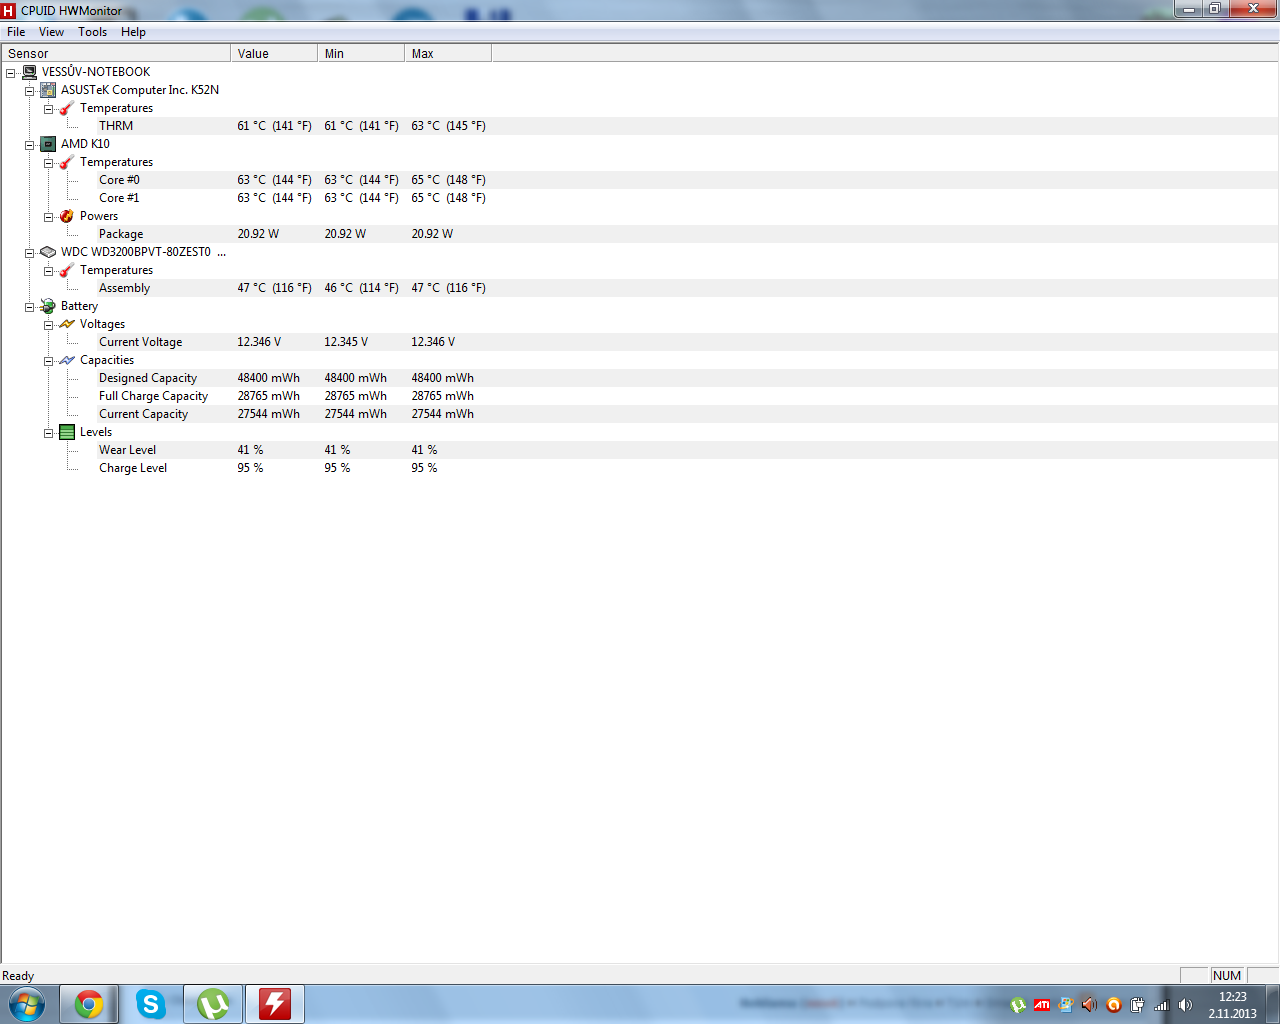Click the 12.345 V Min value

(x=346, y=342)
